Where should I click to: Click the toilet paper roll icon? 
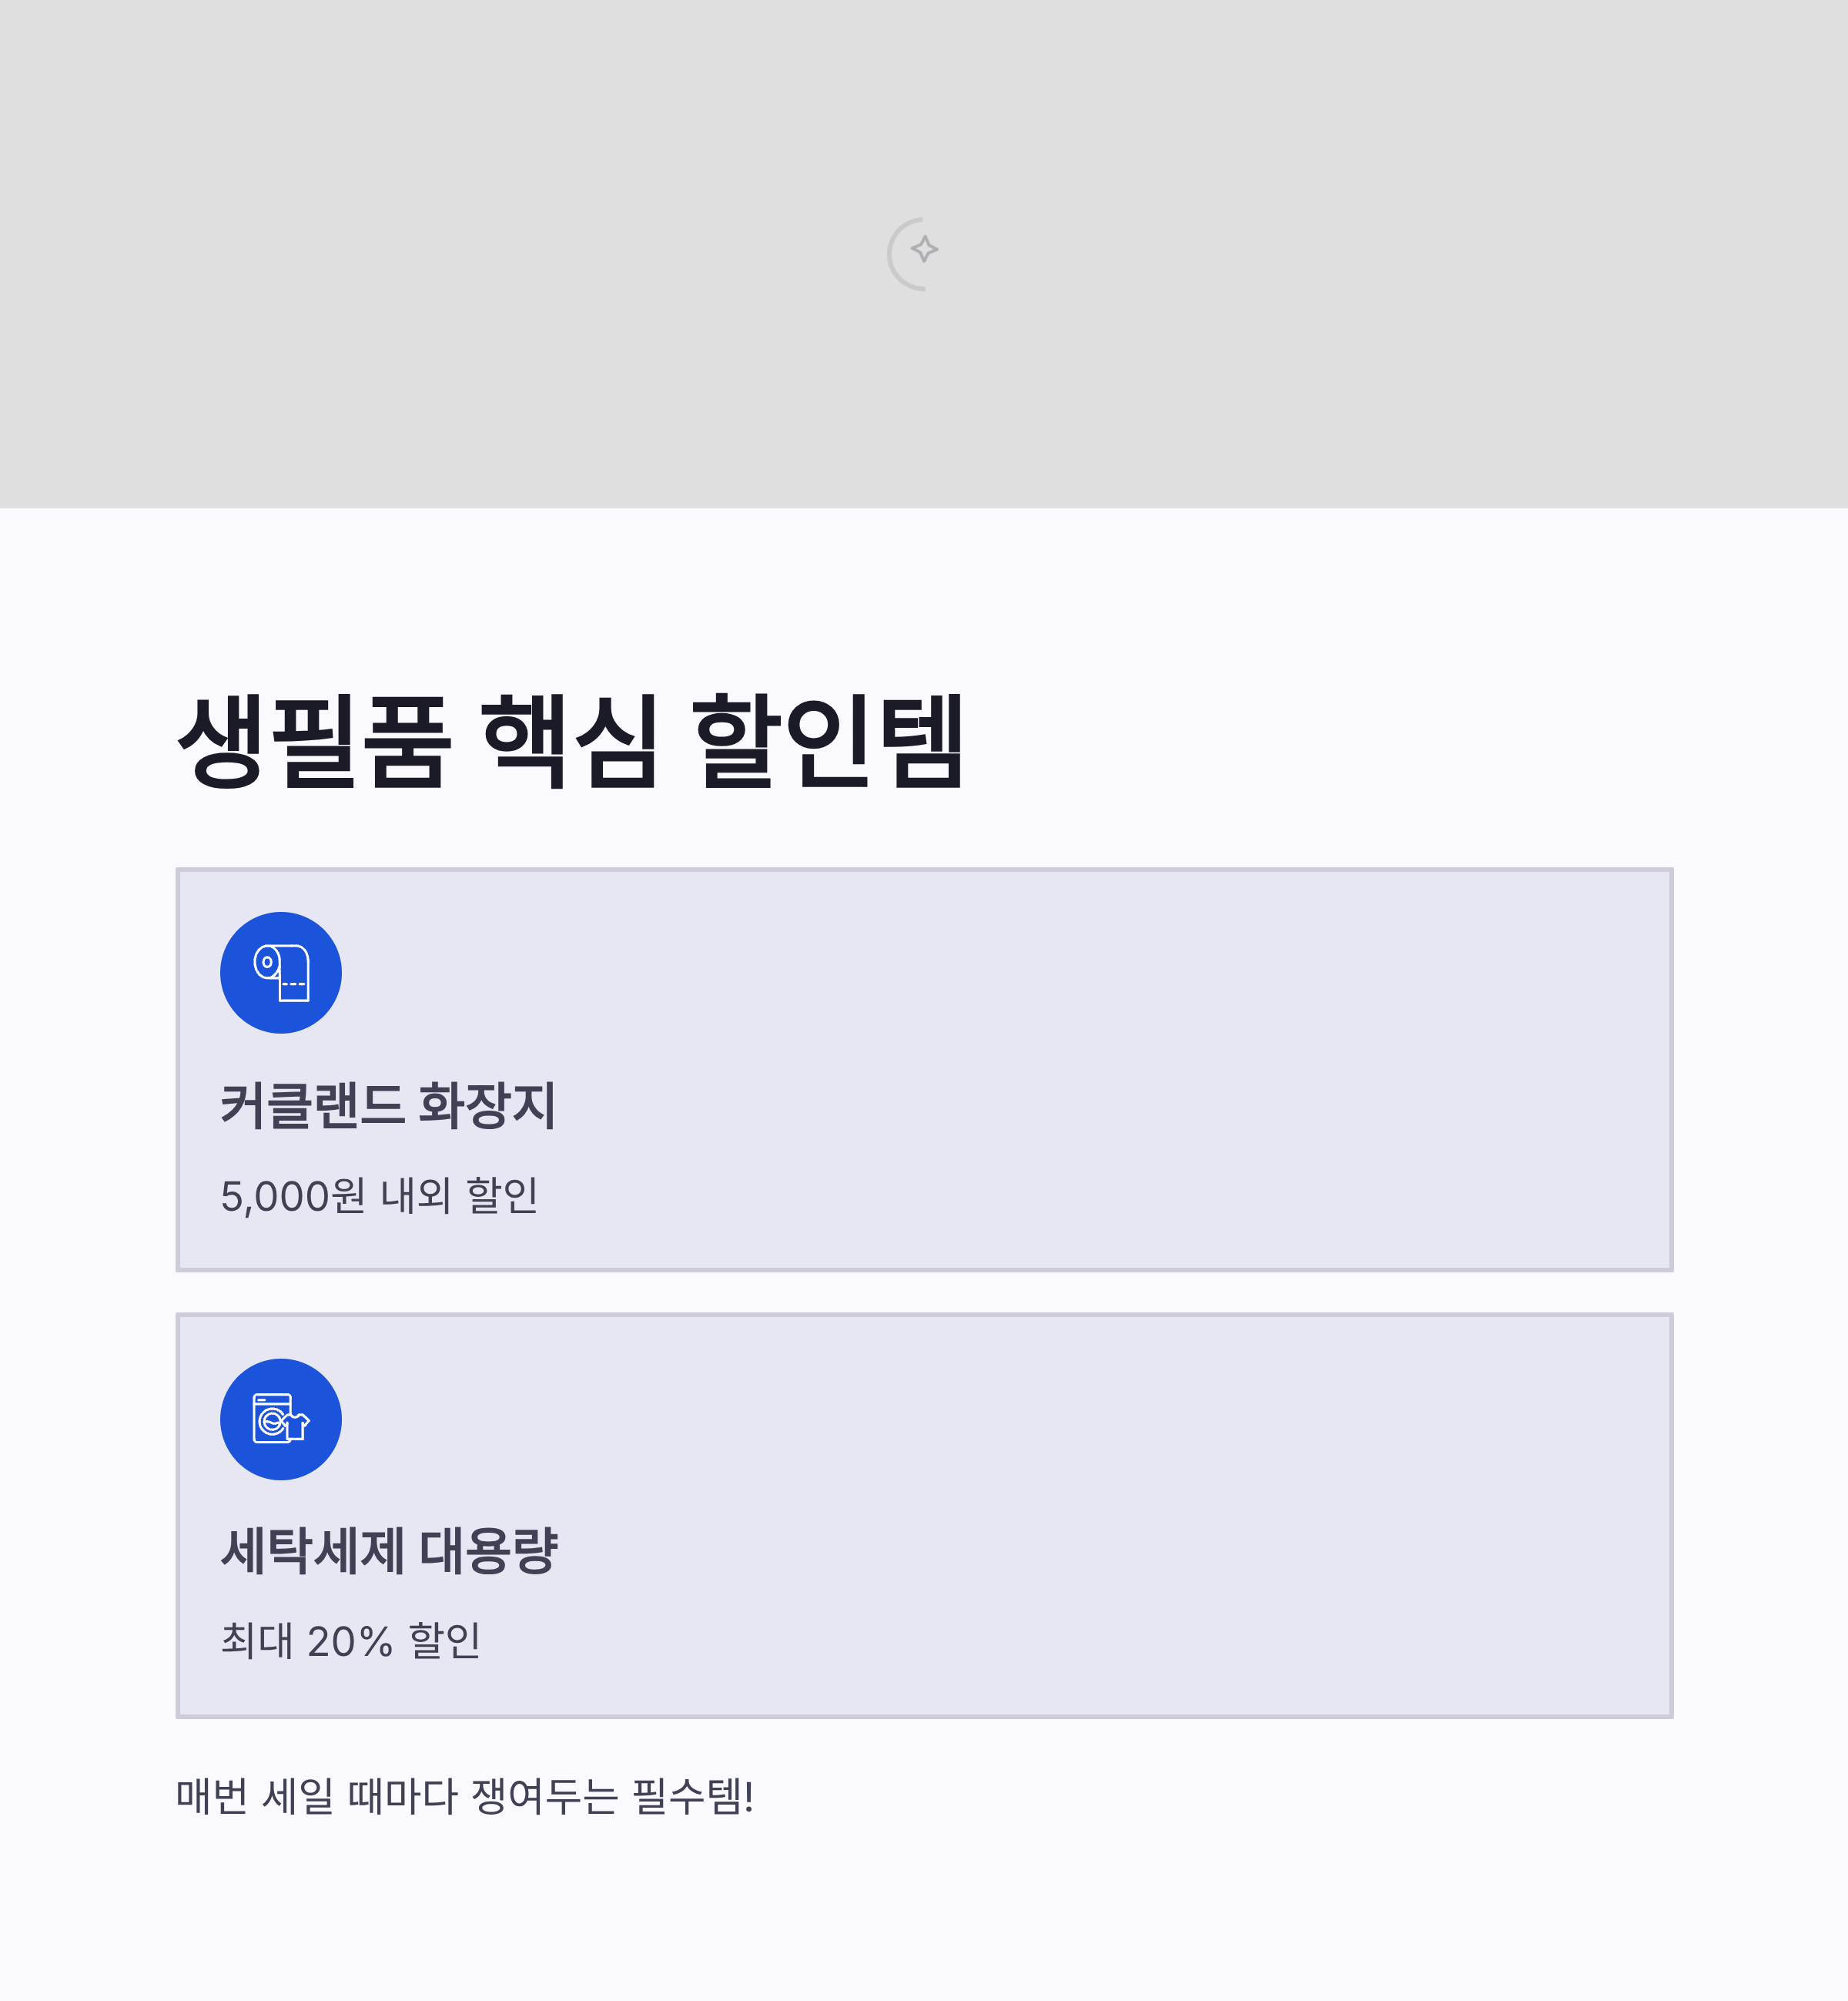tap(281, 973)
